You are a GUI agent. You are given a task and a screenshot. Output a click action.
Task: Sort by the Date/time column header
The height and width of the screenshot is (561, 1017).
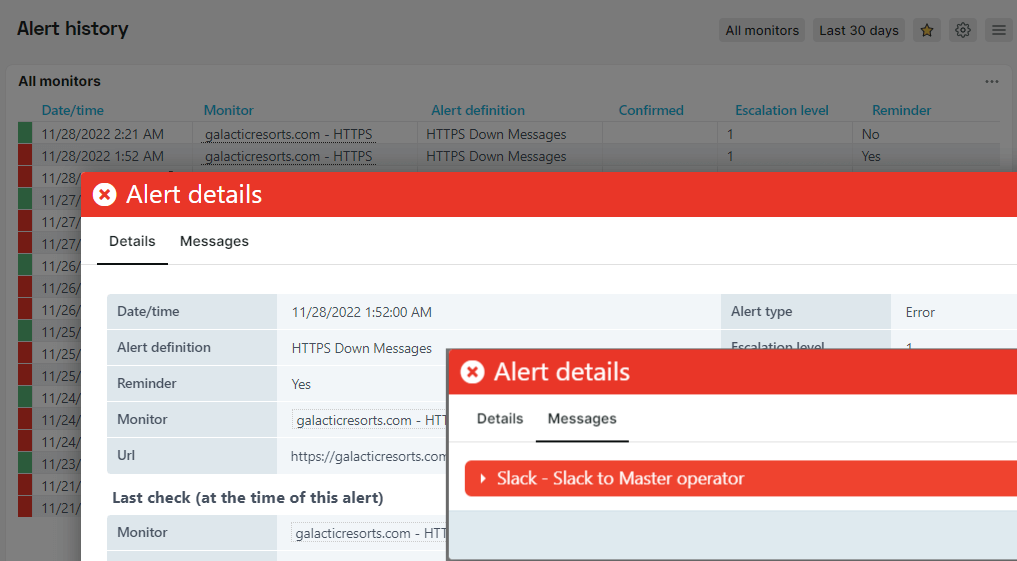tap(73, 110)
